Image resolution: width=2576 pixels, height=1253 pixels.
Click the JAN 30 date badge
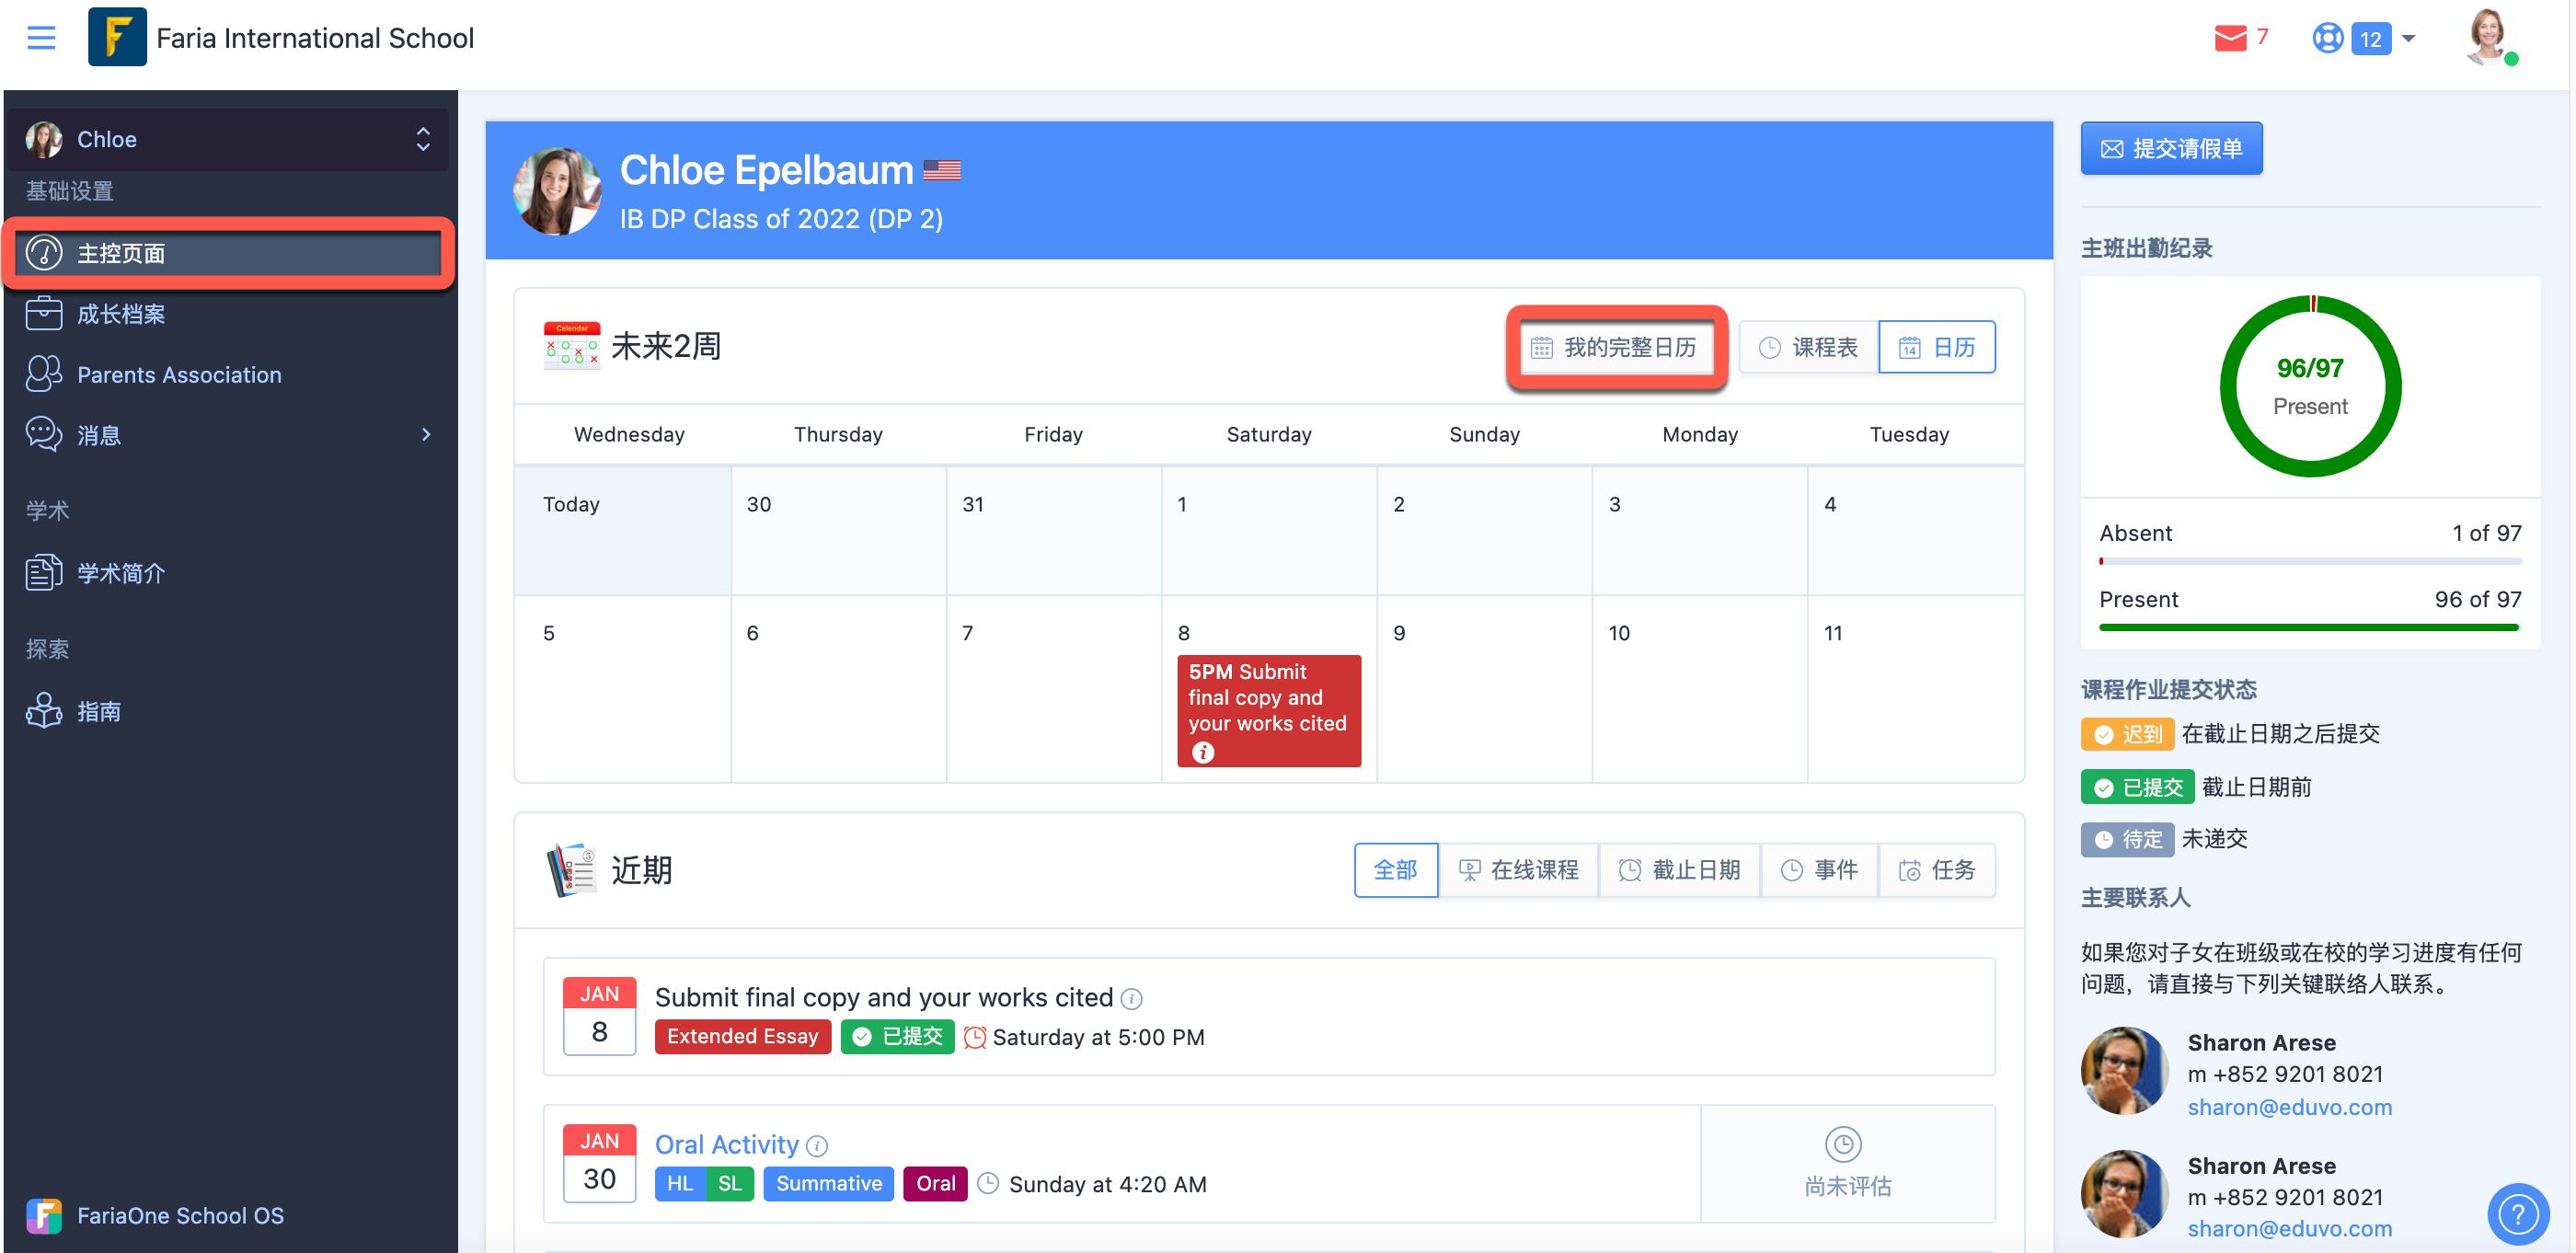pos(599,1163)
